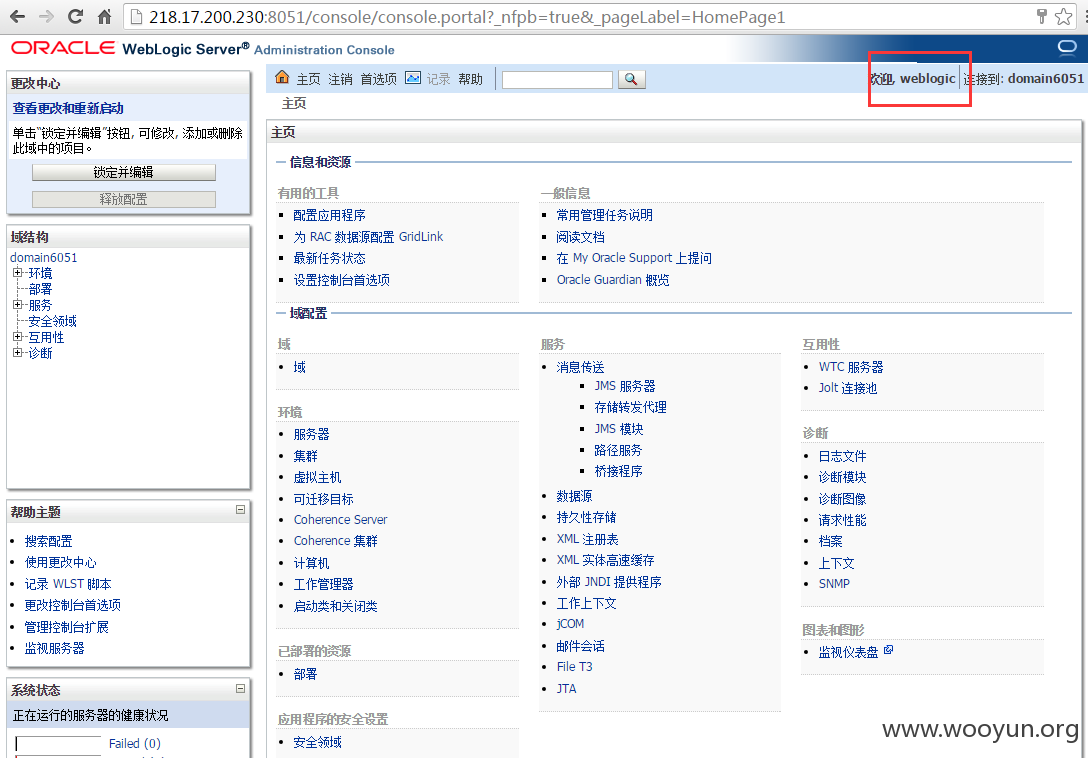The image size is (1088, 758).
Task: Open 集群 link
Action: point(305,456)
